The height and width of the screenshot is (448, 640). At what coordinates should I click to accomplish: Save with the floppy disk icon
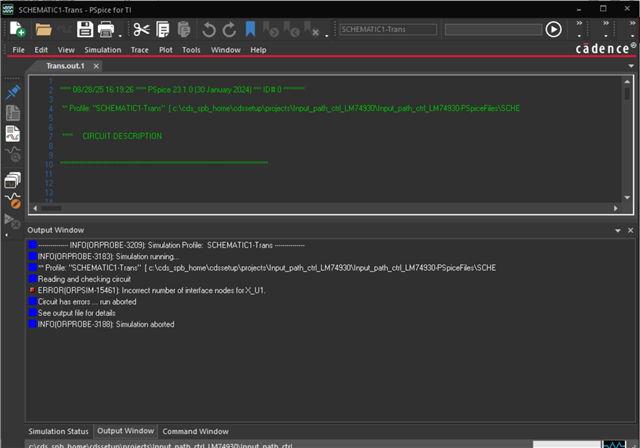[x=85, y=29]
